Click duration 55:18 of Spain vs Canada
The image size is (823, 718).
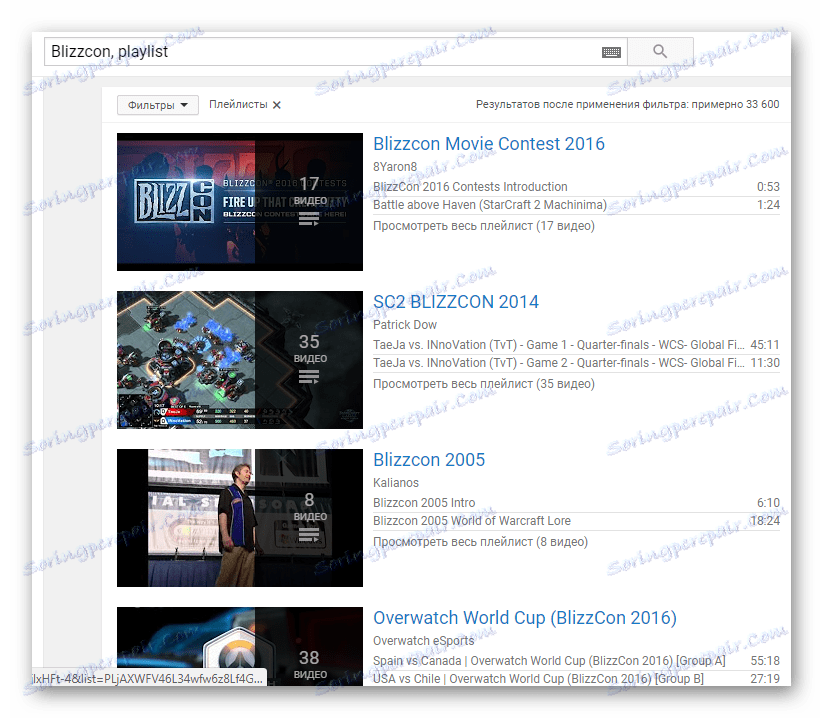(x=765, y=661)
